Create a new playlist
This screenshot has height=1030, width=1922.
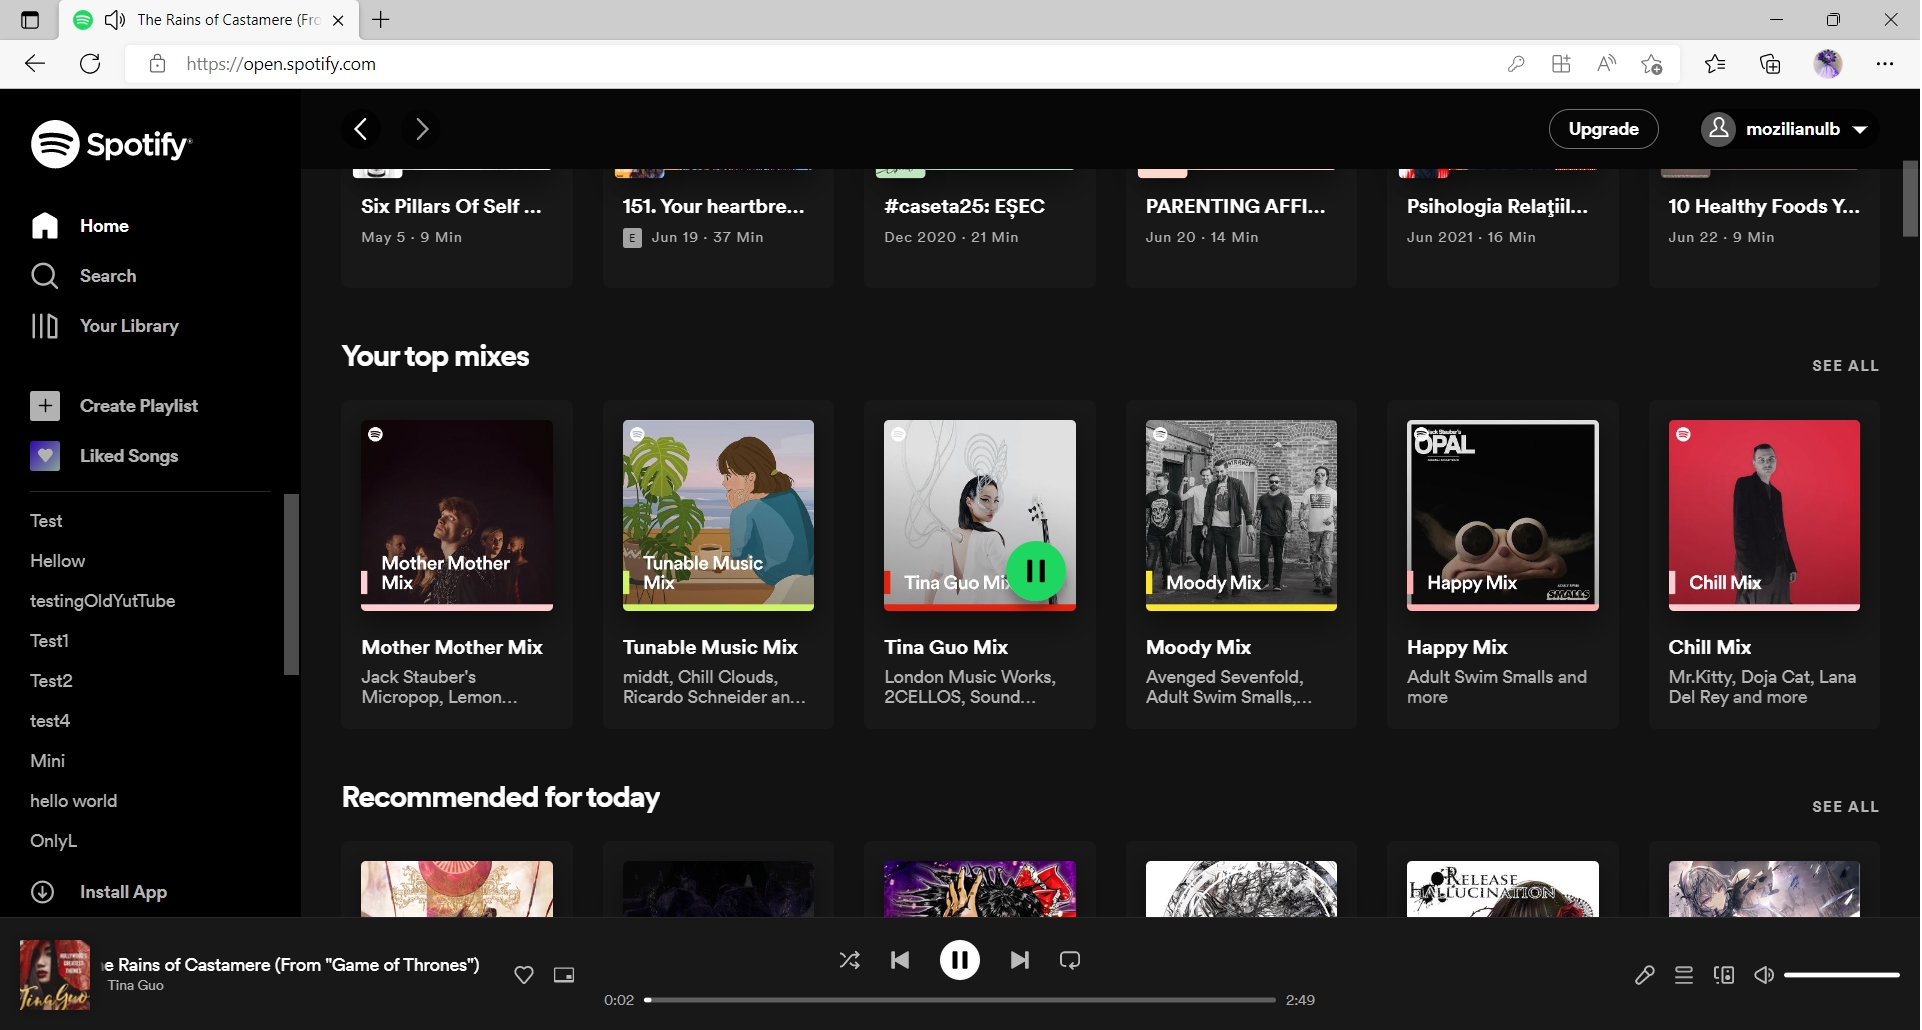tap(138, 406)
